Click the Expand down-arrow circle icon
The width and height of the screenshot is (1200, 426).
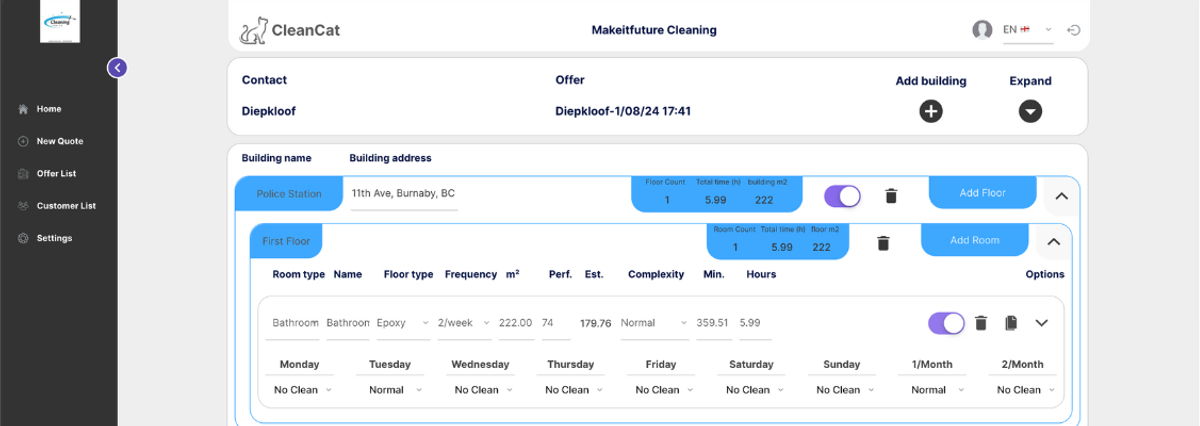(x=1030, y=111)
